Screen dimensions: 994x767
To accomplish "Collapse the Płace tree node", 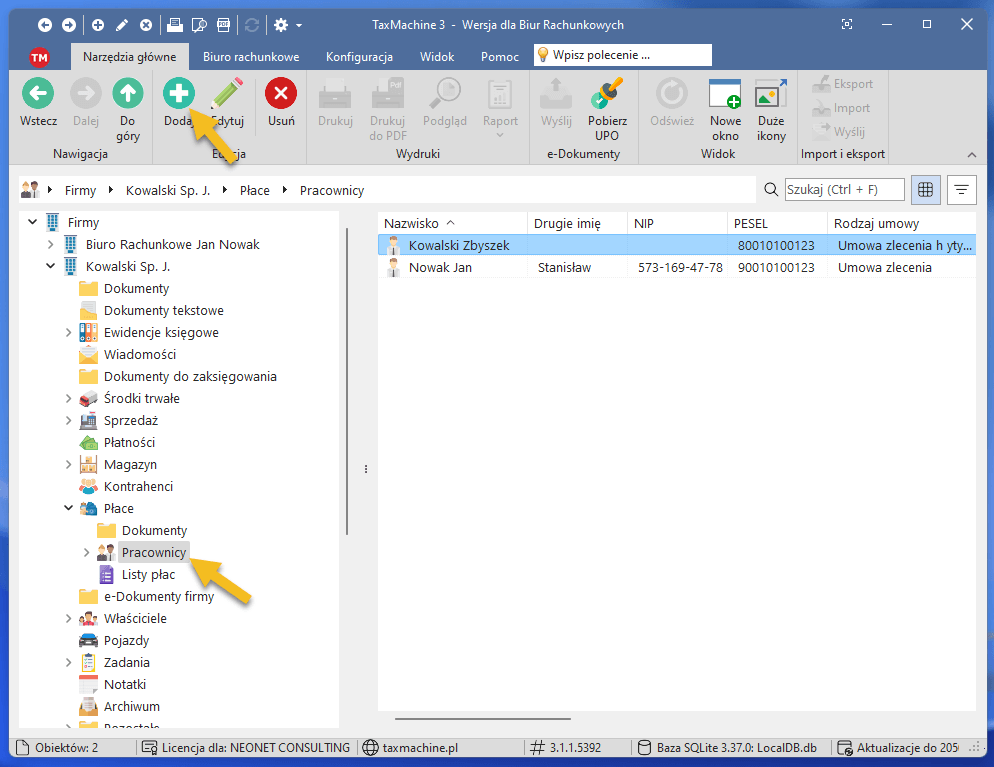I will tap(68, 508).
